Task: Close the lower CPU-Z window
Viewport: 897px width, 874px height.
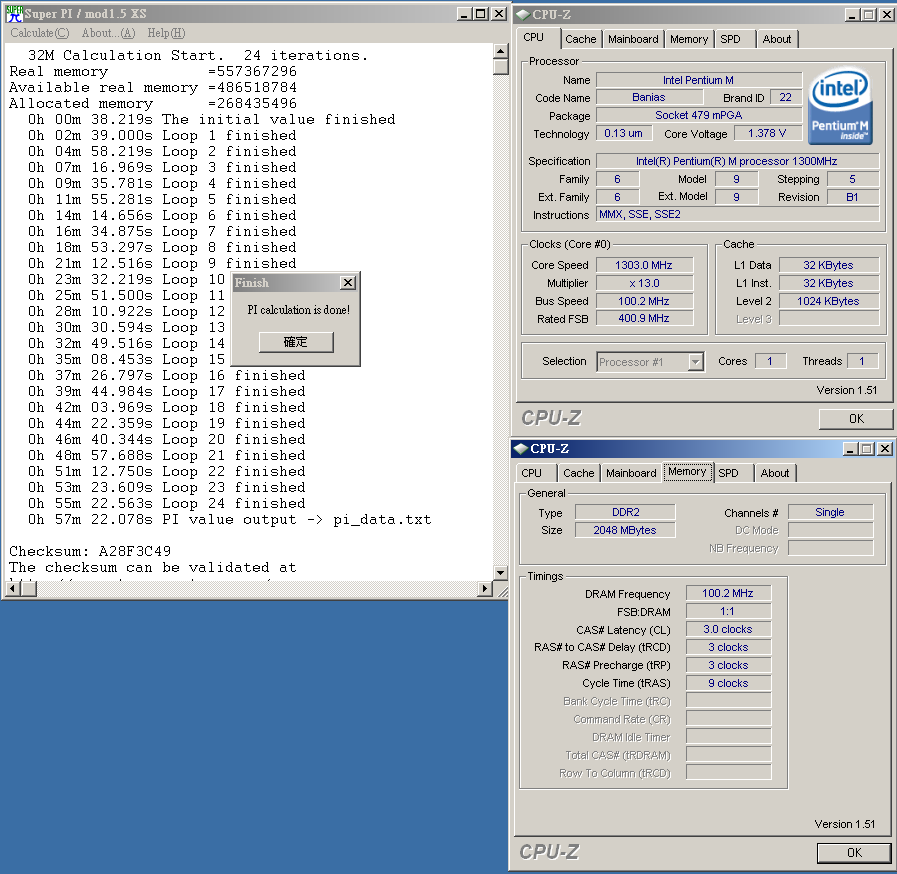Action: pos(884,448)
